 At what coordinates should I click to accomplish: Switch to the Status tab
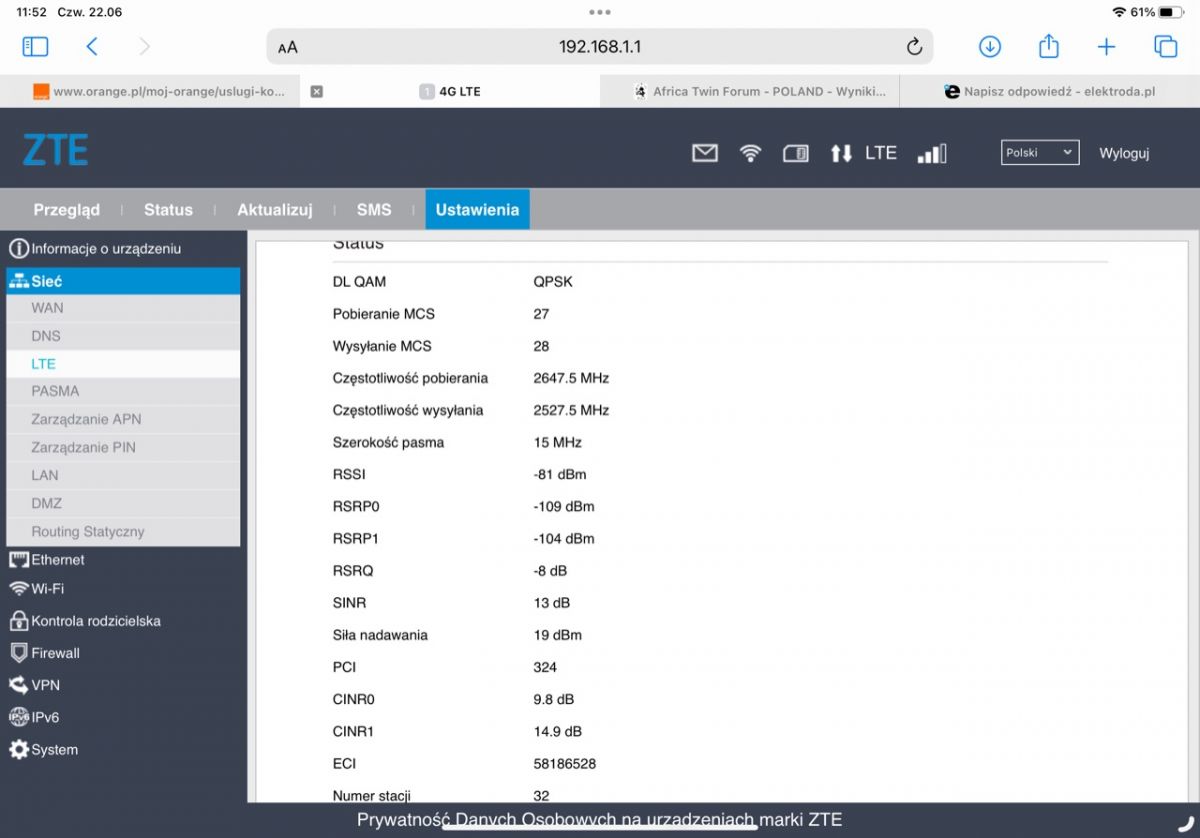click(x=168, y=210)
